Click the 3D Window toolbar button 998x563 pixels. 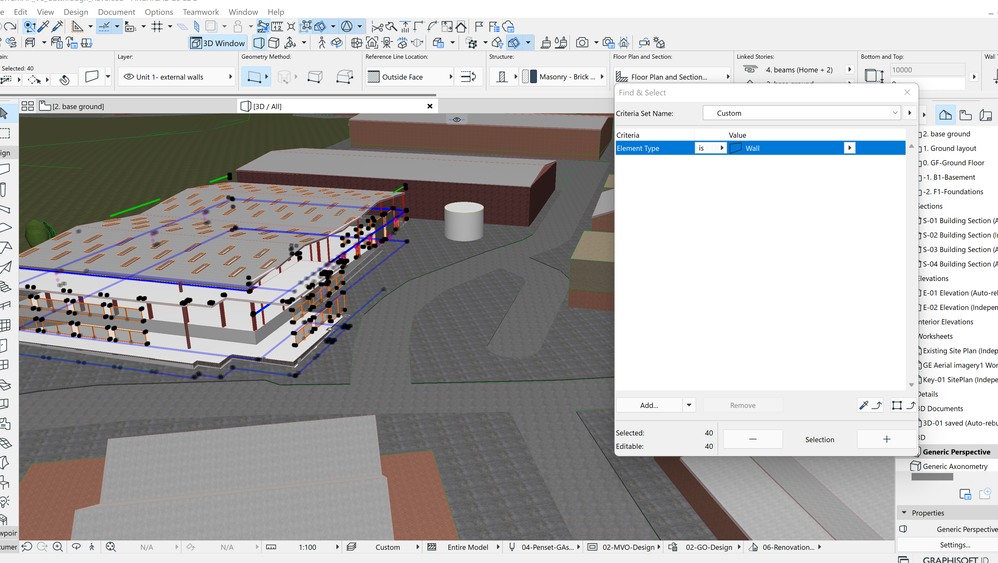coord(218,43)
